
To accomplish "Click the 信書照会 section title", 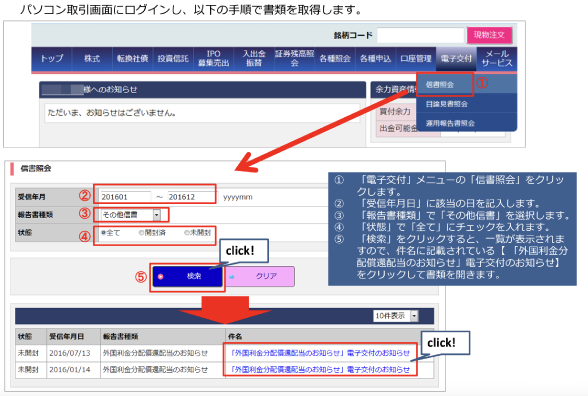I will tap(36, 168).
